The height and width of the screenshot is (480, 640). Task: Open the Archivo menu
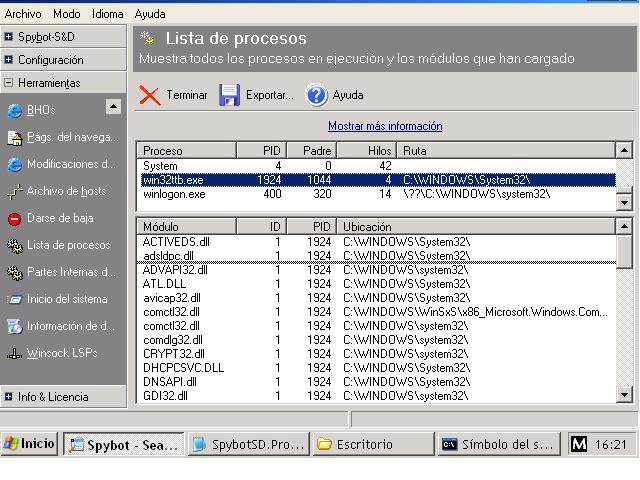23,14
